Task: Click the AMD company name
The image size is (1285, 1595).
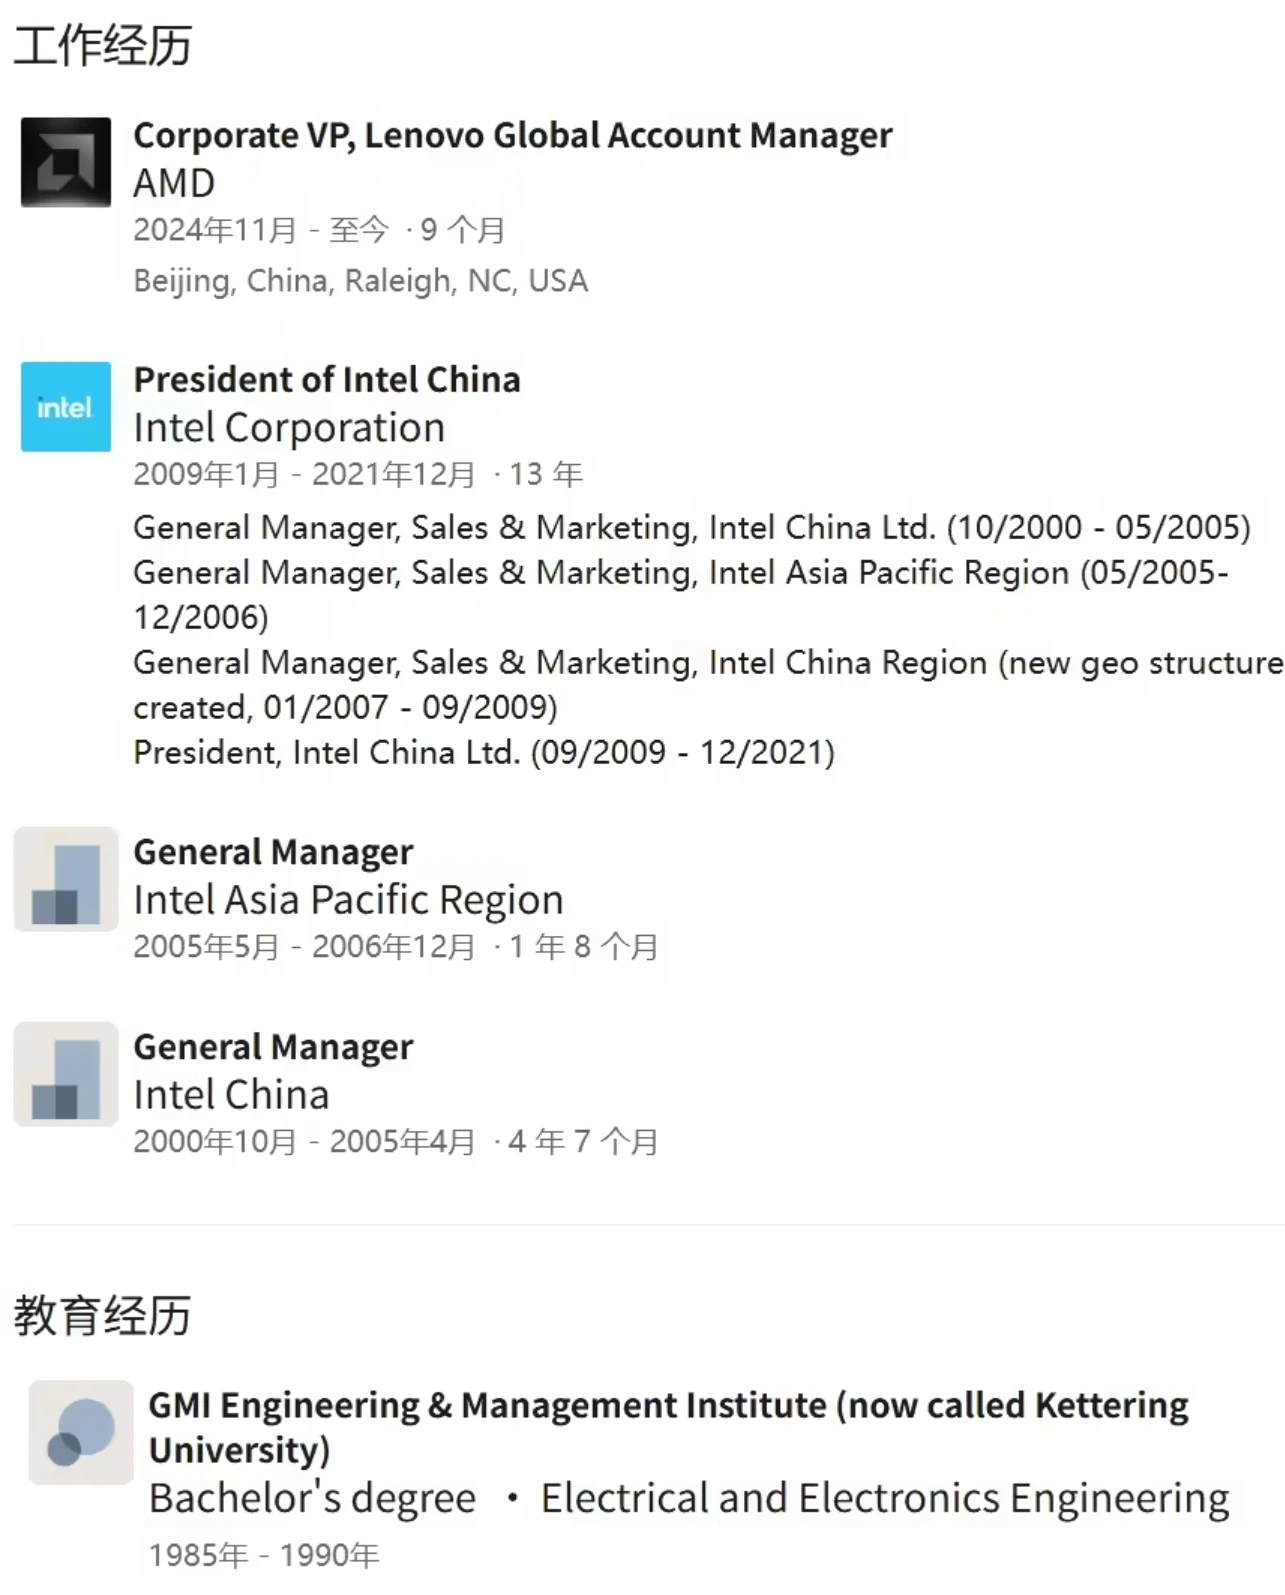Action: pyautogui.click(x=174, y=183)
